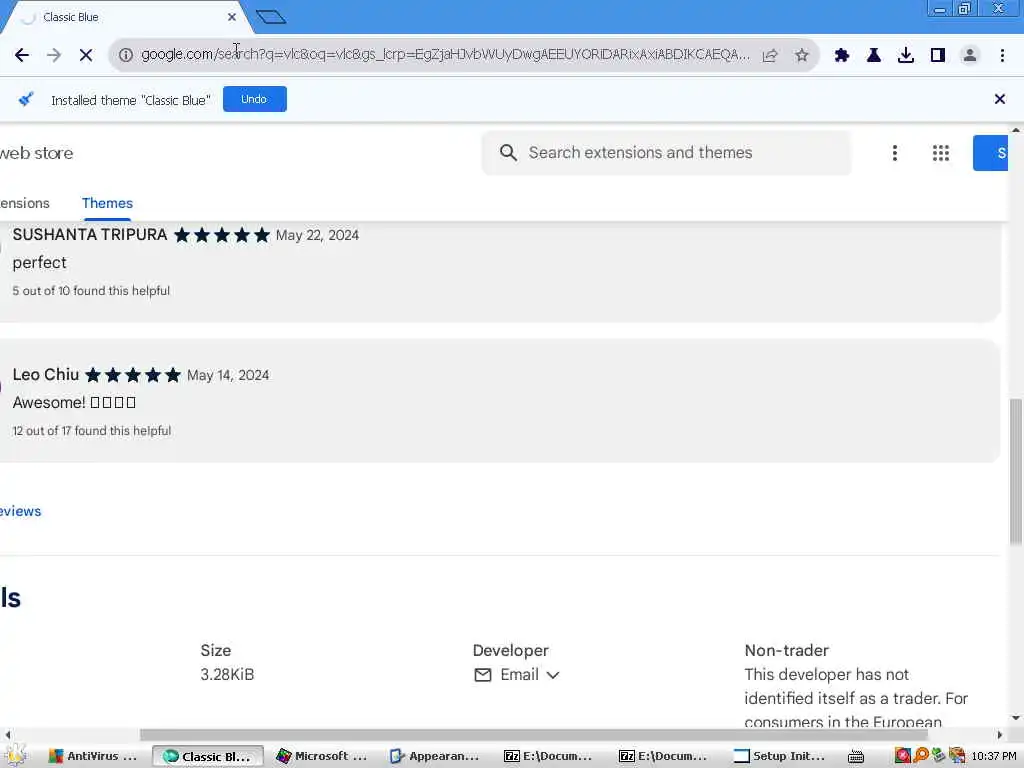Click the paintbrush theme icon in infobar
This screenshot has width=1024, height=768.
[25, 99]
